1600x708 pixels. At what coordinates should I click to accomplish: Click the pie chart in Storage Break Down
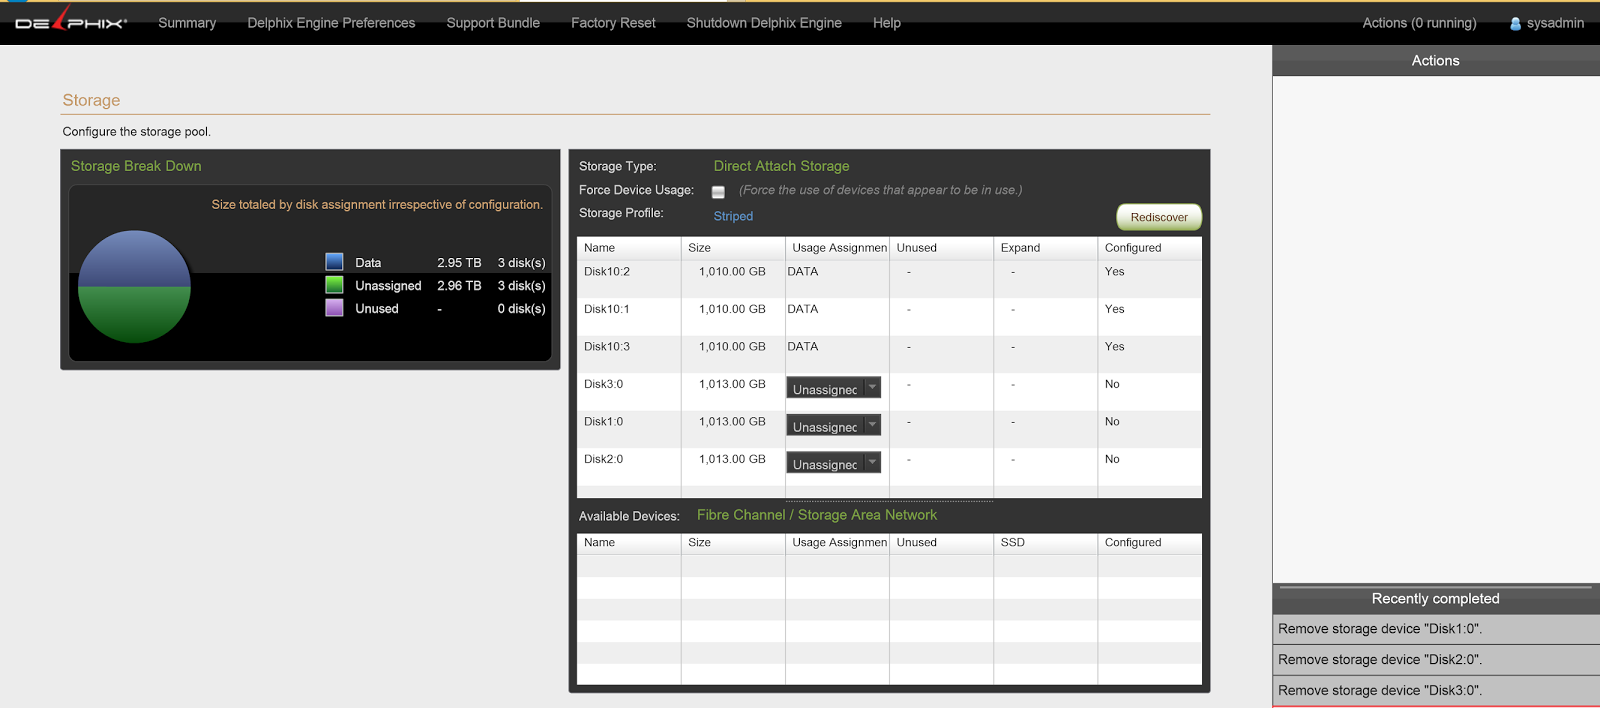(134, 287)
